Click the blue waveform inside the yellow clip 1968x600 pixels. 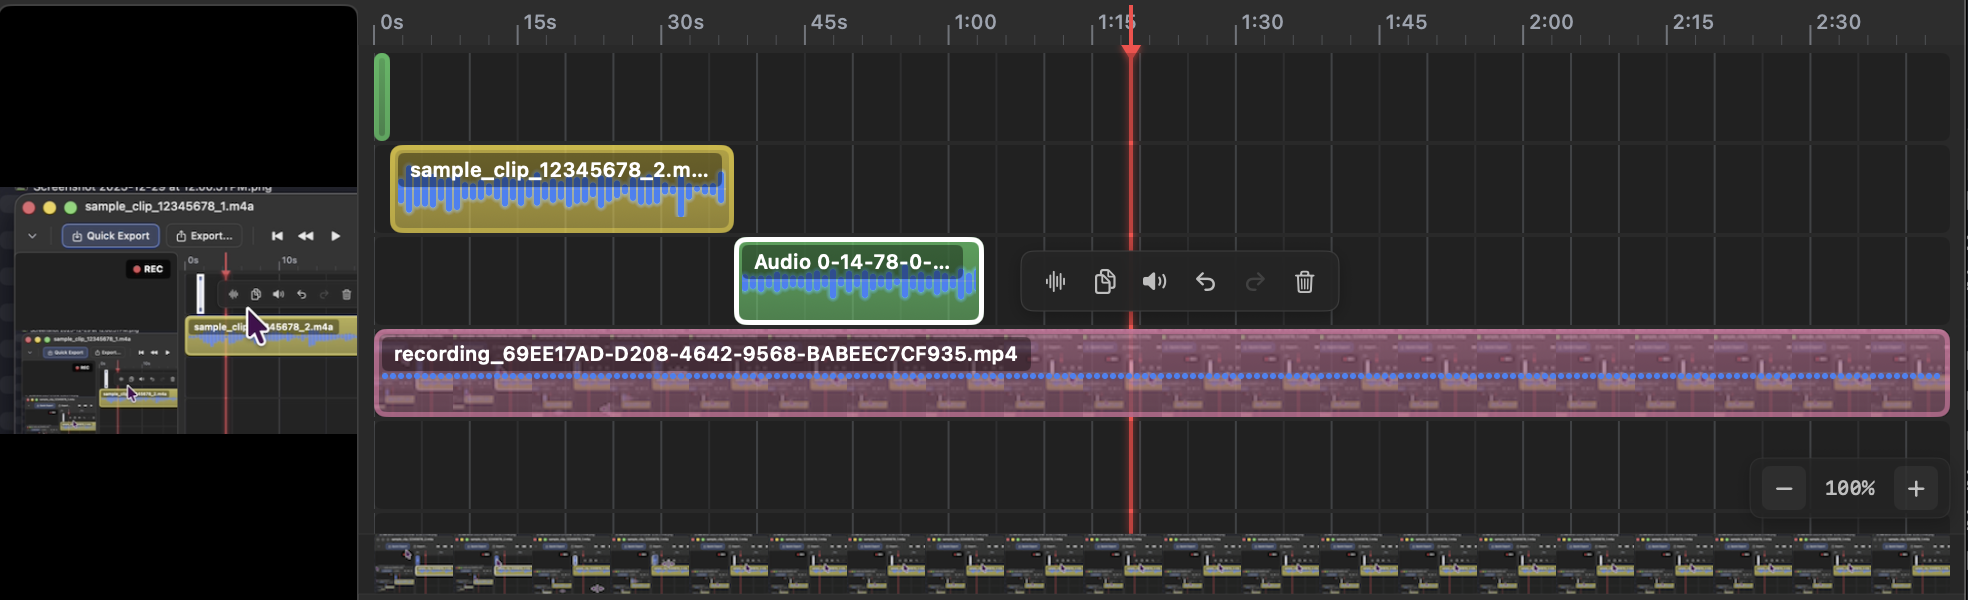[x=561, y=194]
